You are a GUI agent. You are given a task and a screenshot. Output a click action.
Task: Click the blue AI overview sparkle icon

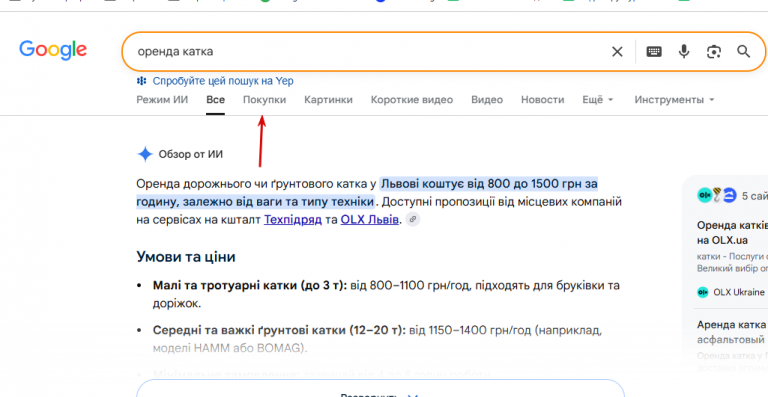pos(145,154)
